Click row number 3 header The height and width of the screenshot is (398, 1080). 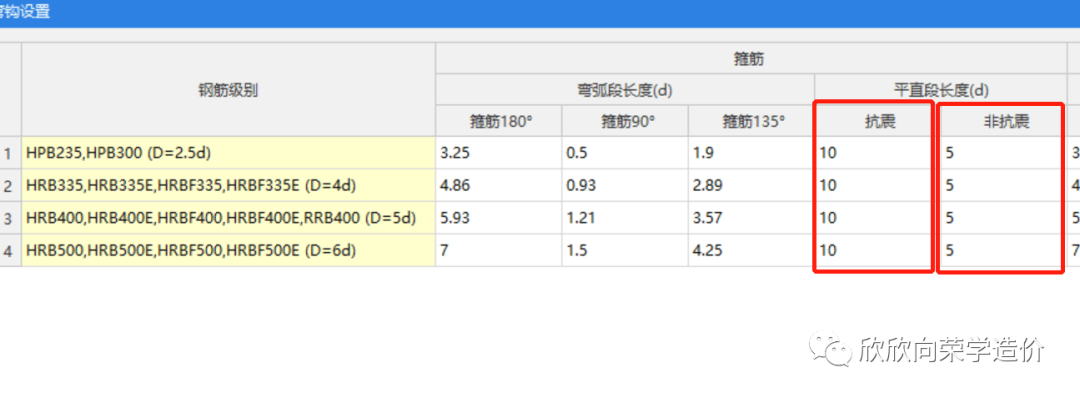(10, 218)
